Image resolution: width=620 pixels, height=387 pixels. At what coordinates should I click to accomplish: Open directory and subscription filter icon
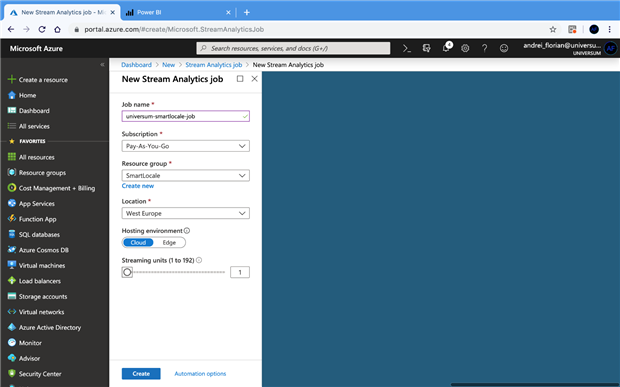[x=426, y=48]
